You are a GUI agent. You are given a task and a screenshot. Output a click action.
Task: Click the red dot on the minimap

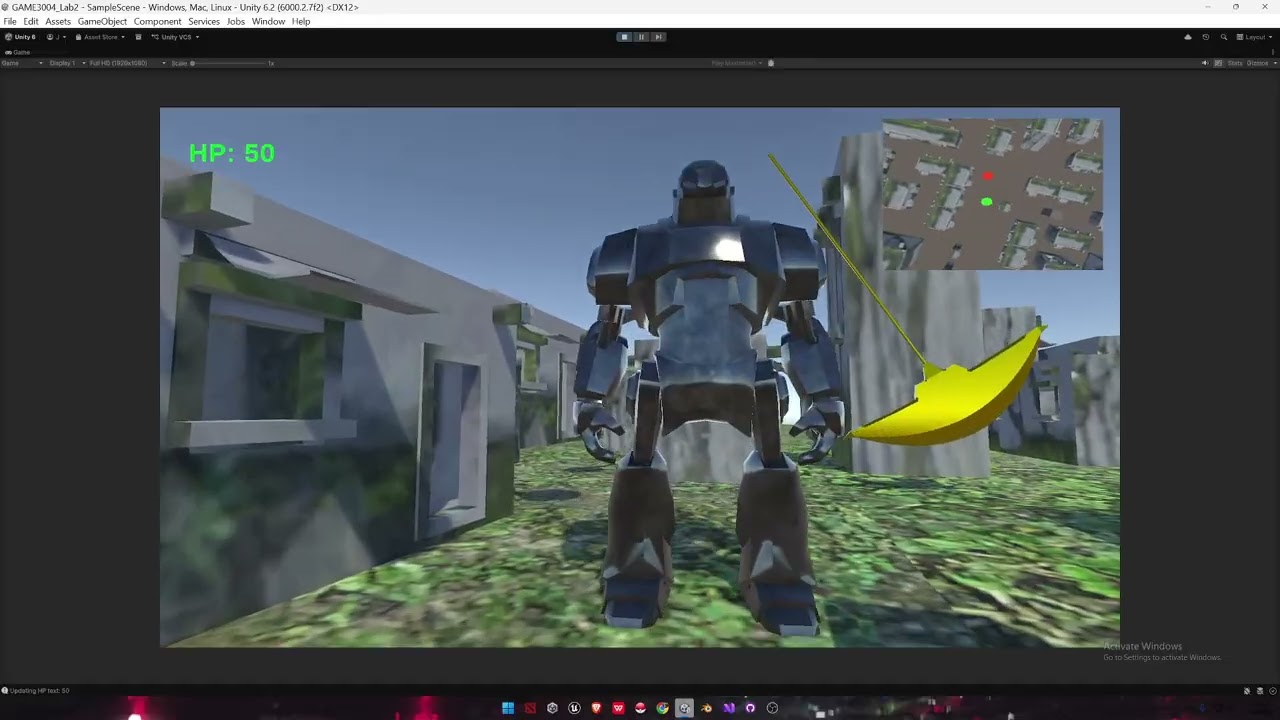tap(988, 177)
